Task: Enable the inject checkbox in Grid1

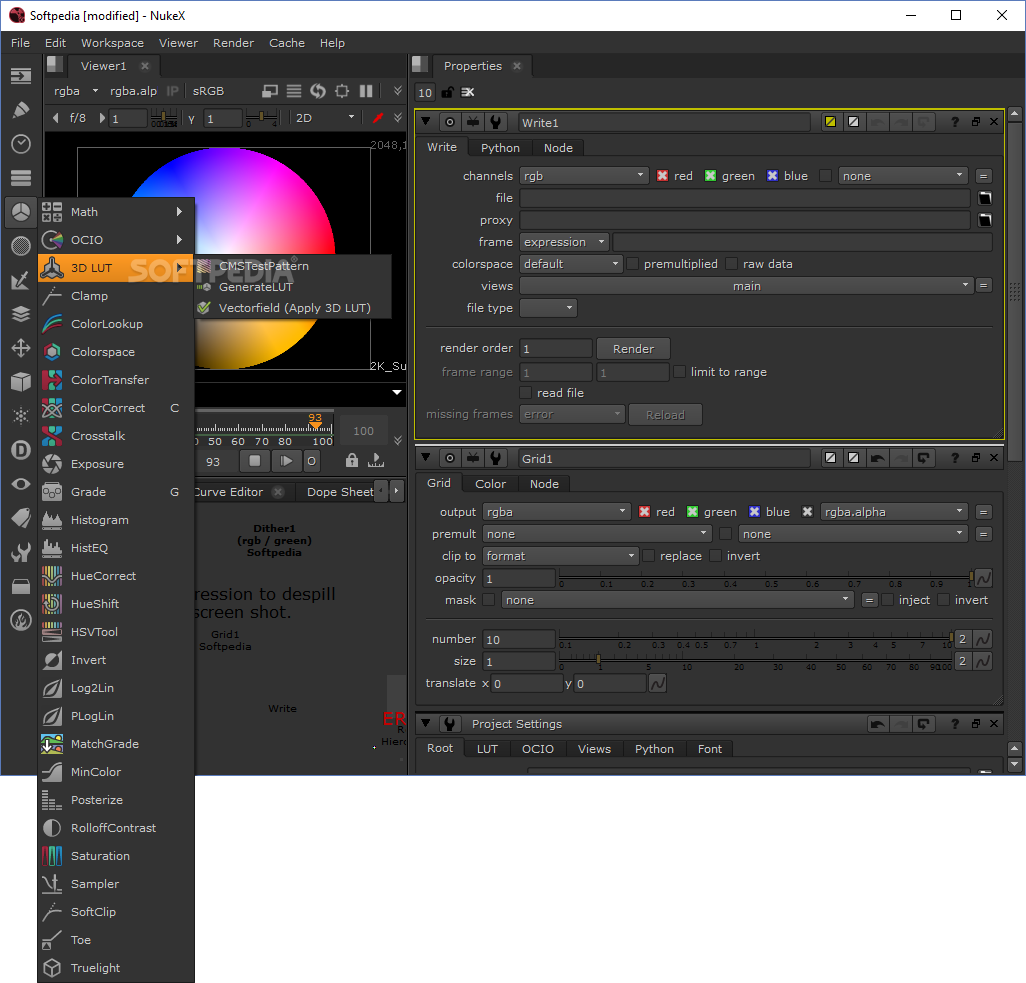Action: (x=887, y=600)
